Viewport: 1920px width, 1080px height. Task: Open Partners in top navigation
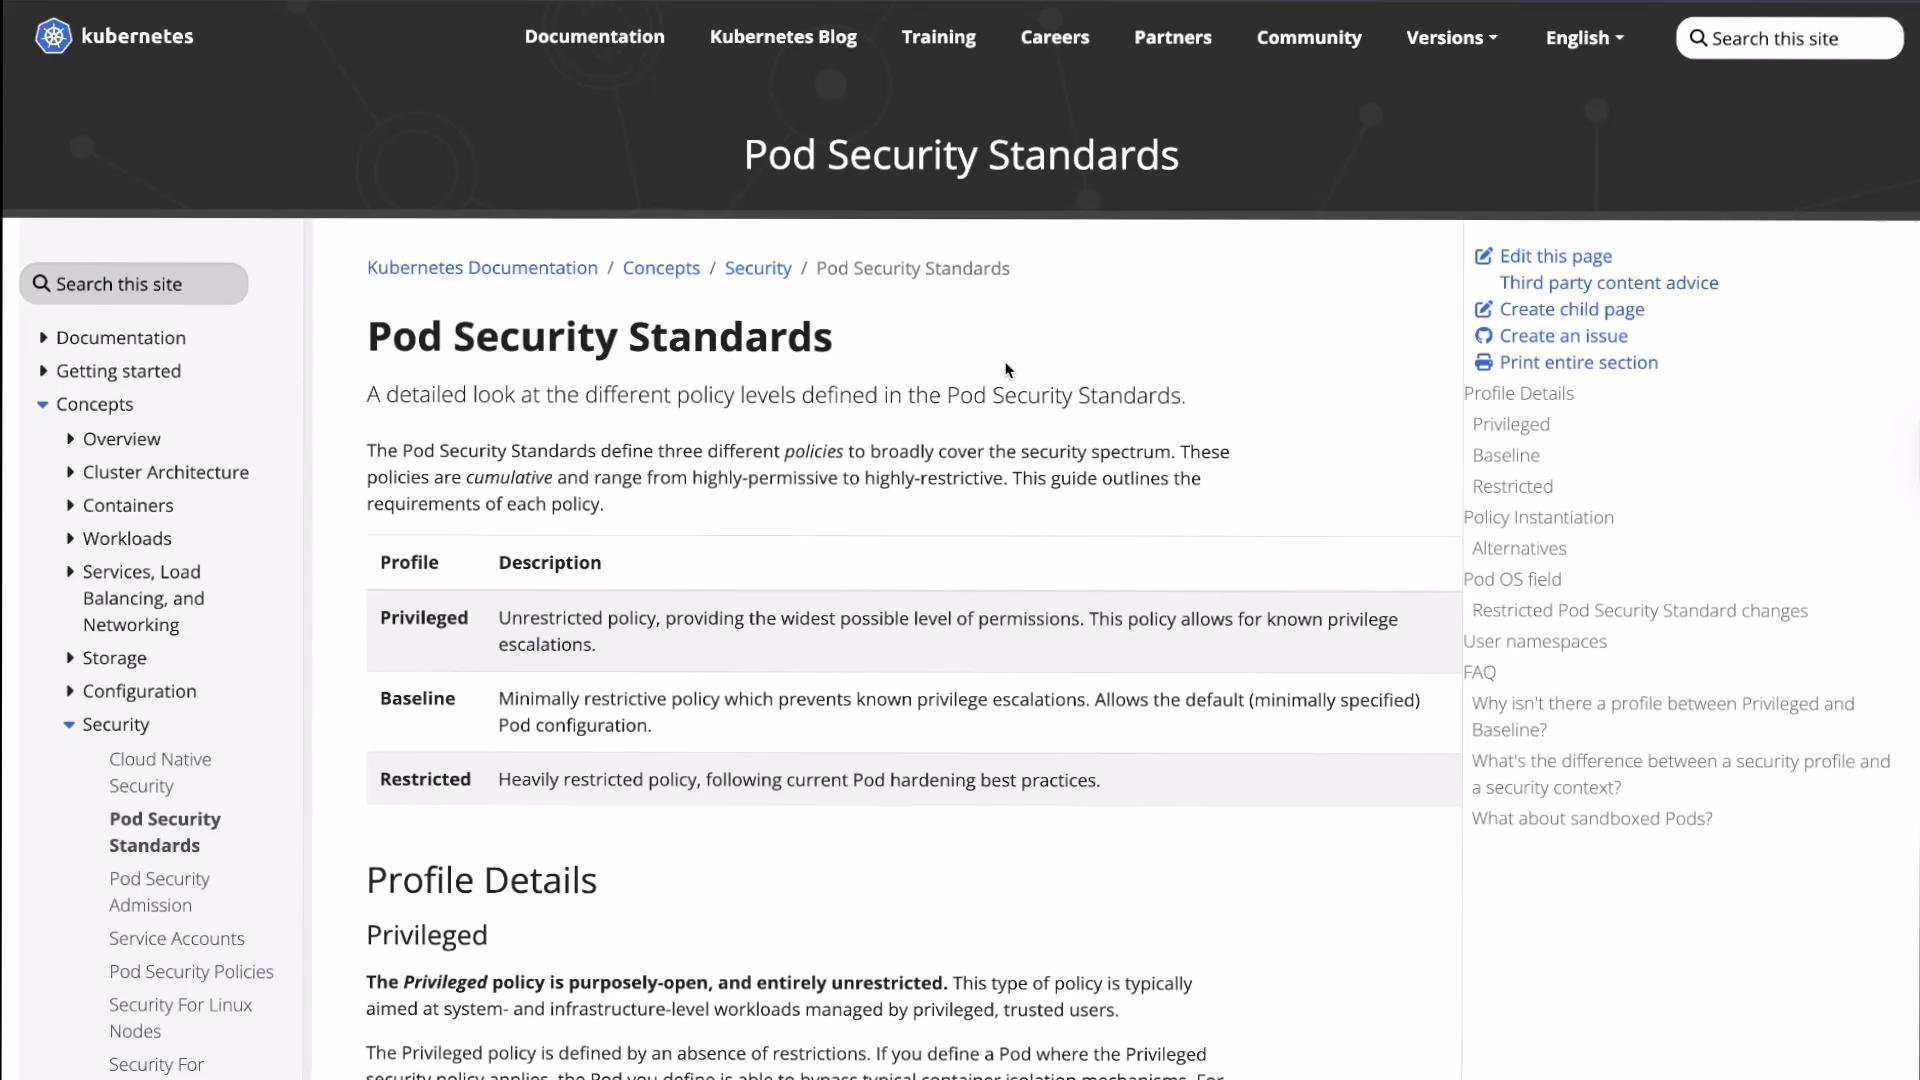(1172, 37)
